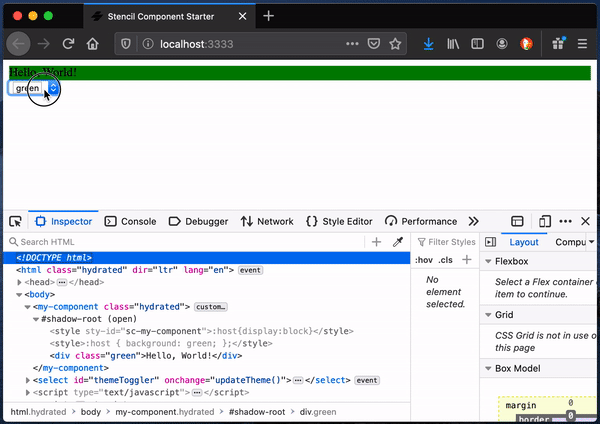Toggle Responsive Design Mode icon
600x424 pixels.
pyautogui.click(x=545, y=221)
